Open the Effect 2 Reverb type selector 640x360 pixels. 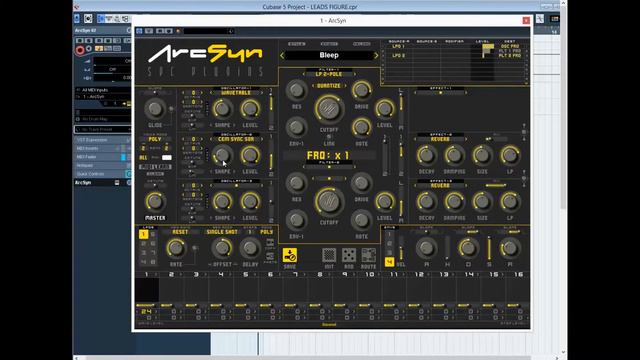pyautogui.click(x=440, y=140)
